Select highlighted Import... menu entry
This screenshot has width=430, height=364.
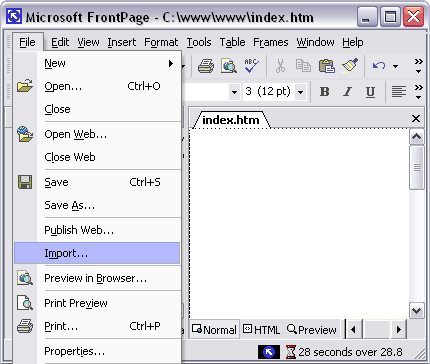coord(97,253)
